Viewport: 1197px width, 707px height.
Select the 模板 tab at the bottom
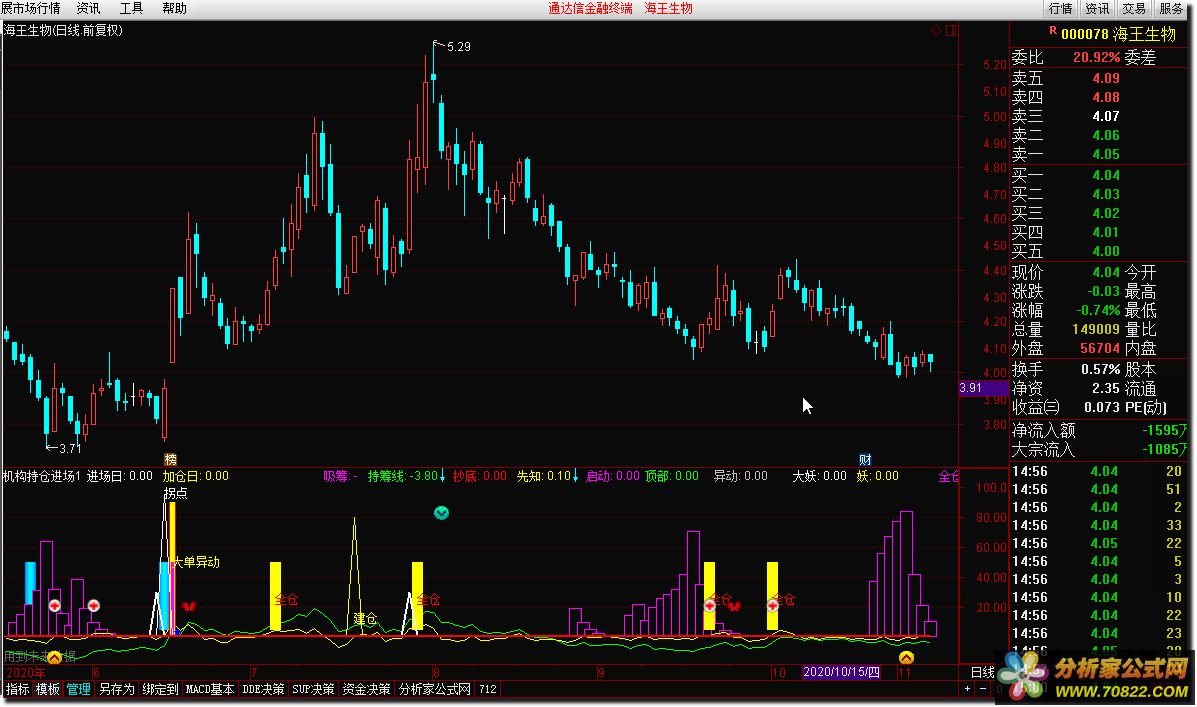click(x=47, y=689)
